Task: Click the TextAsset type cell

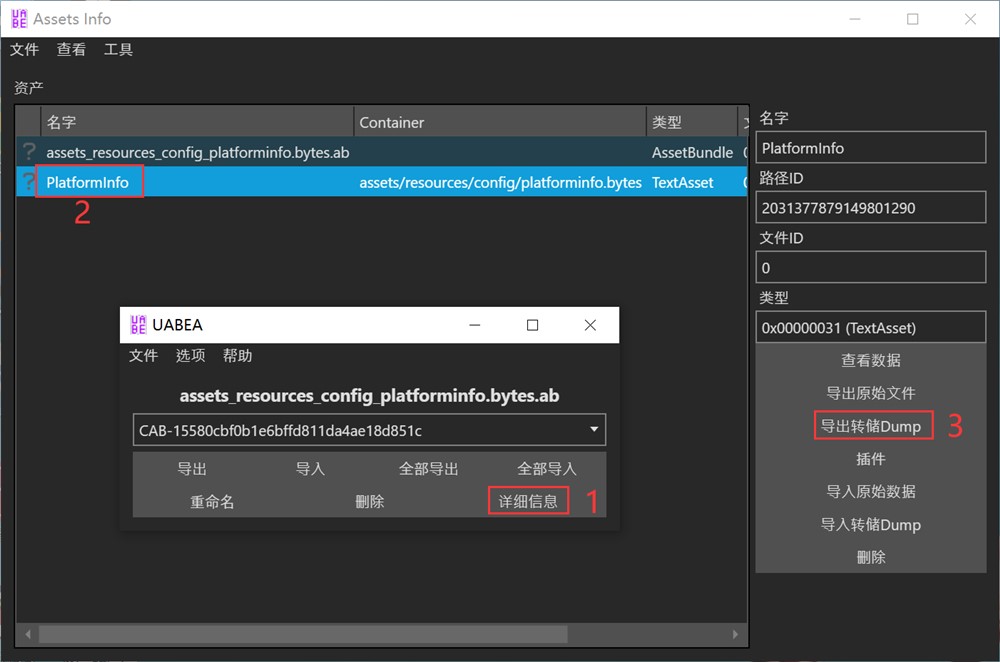Action: pyautogui.click(x=682, y=182)
